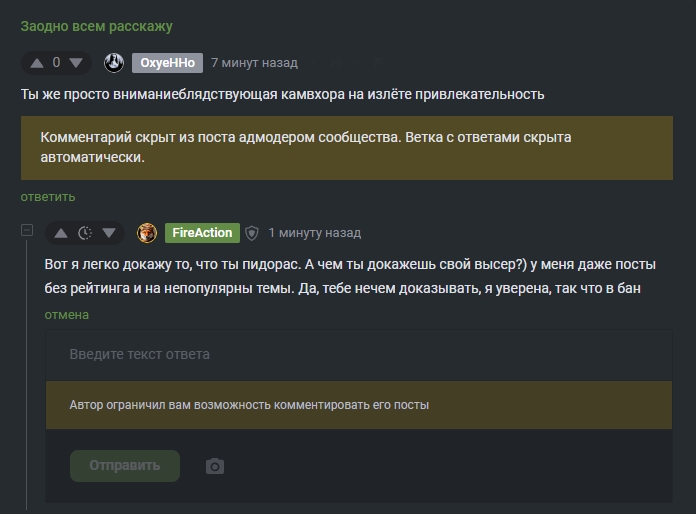Screen dimensions: 696x514
Task: Cancel the reply via 'отмена'
Action: tap(66, 315)
